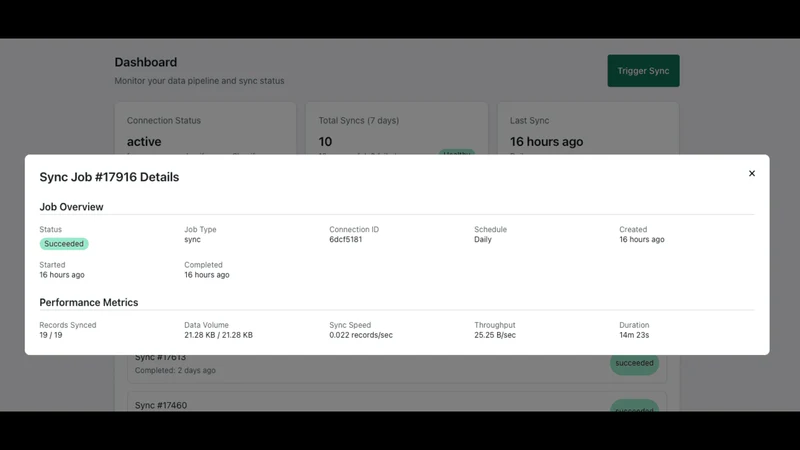Select Records Synced value 19 / 19

[51, 335]
